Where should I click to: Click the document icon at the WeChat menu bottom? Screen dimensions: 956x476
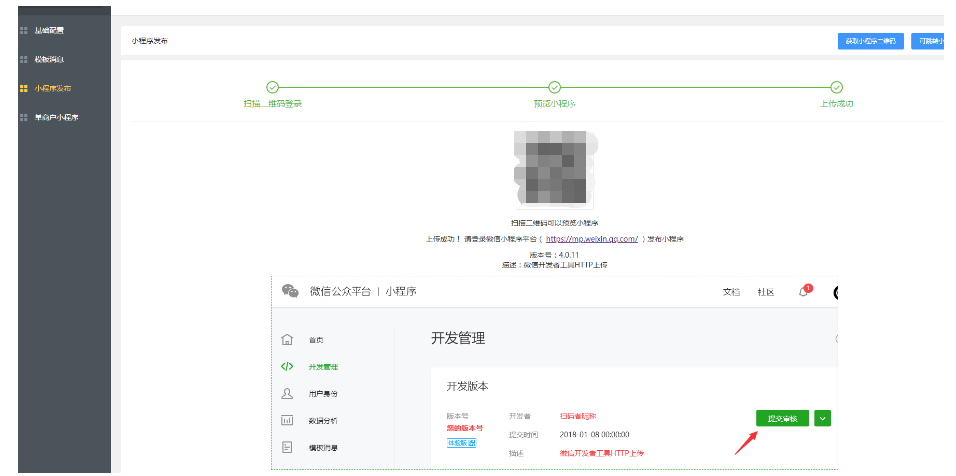point(287,447)
